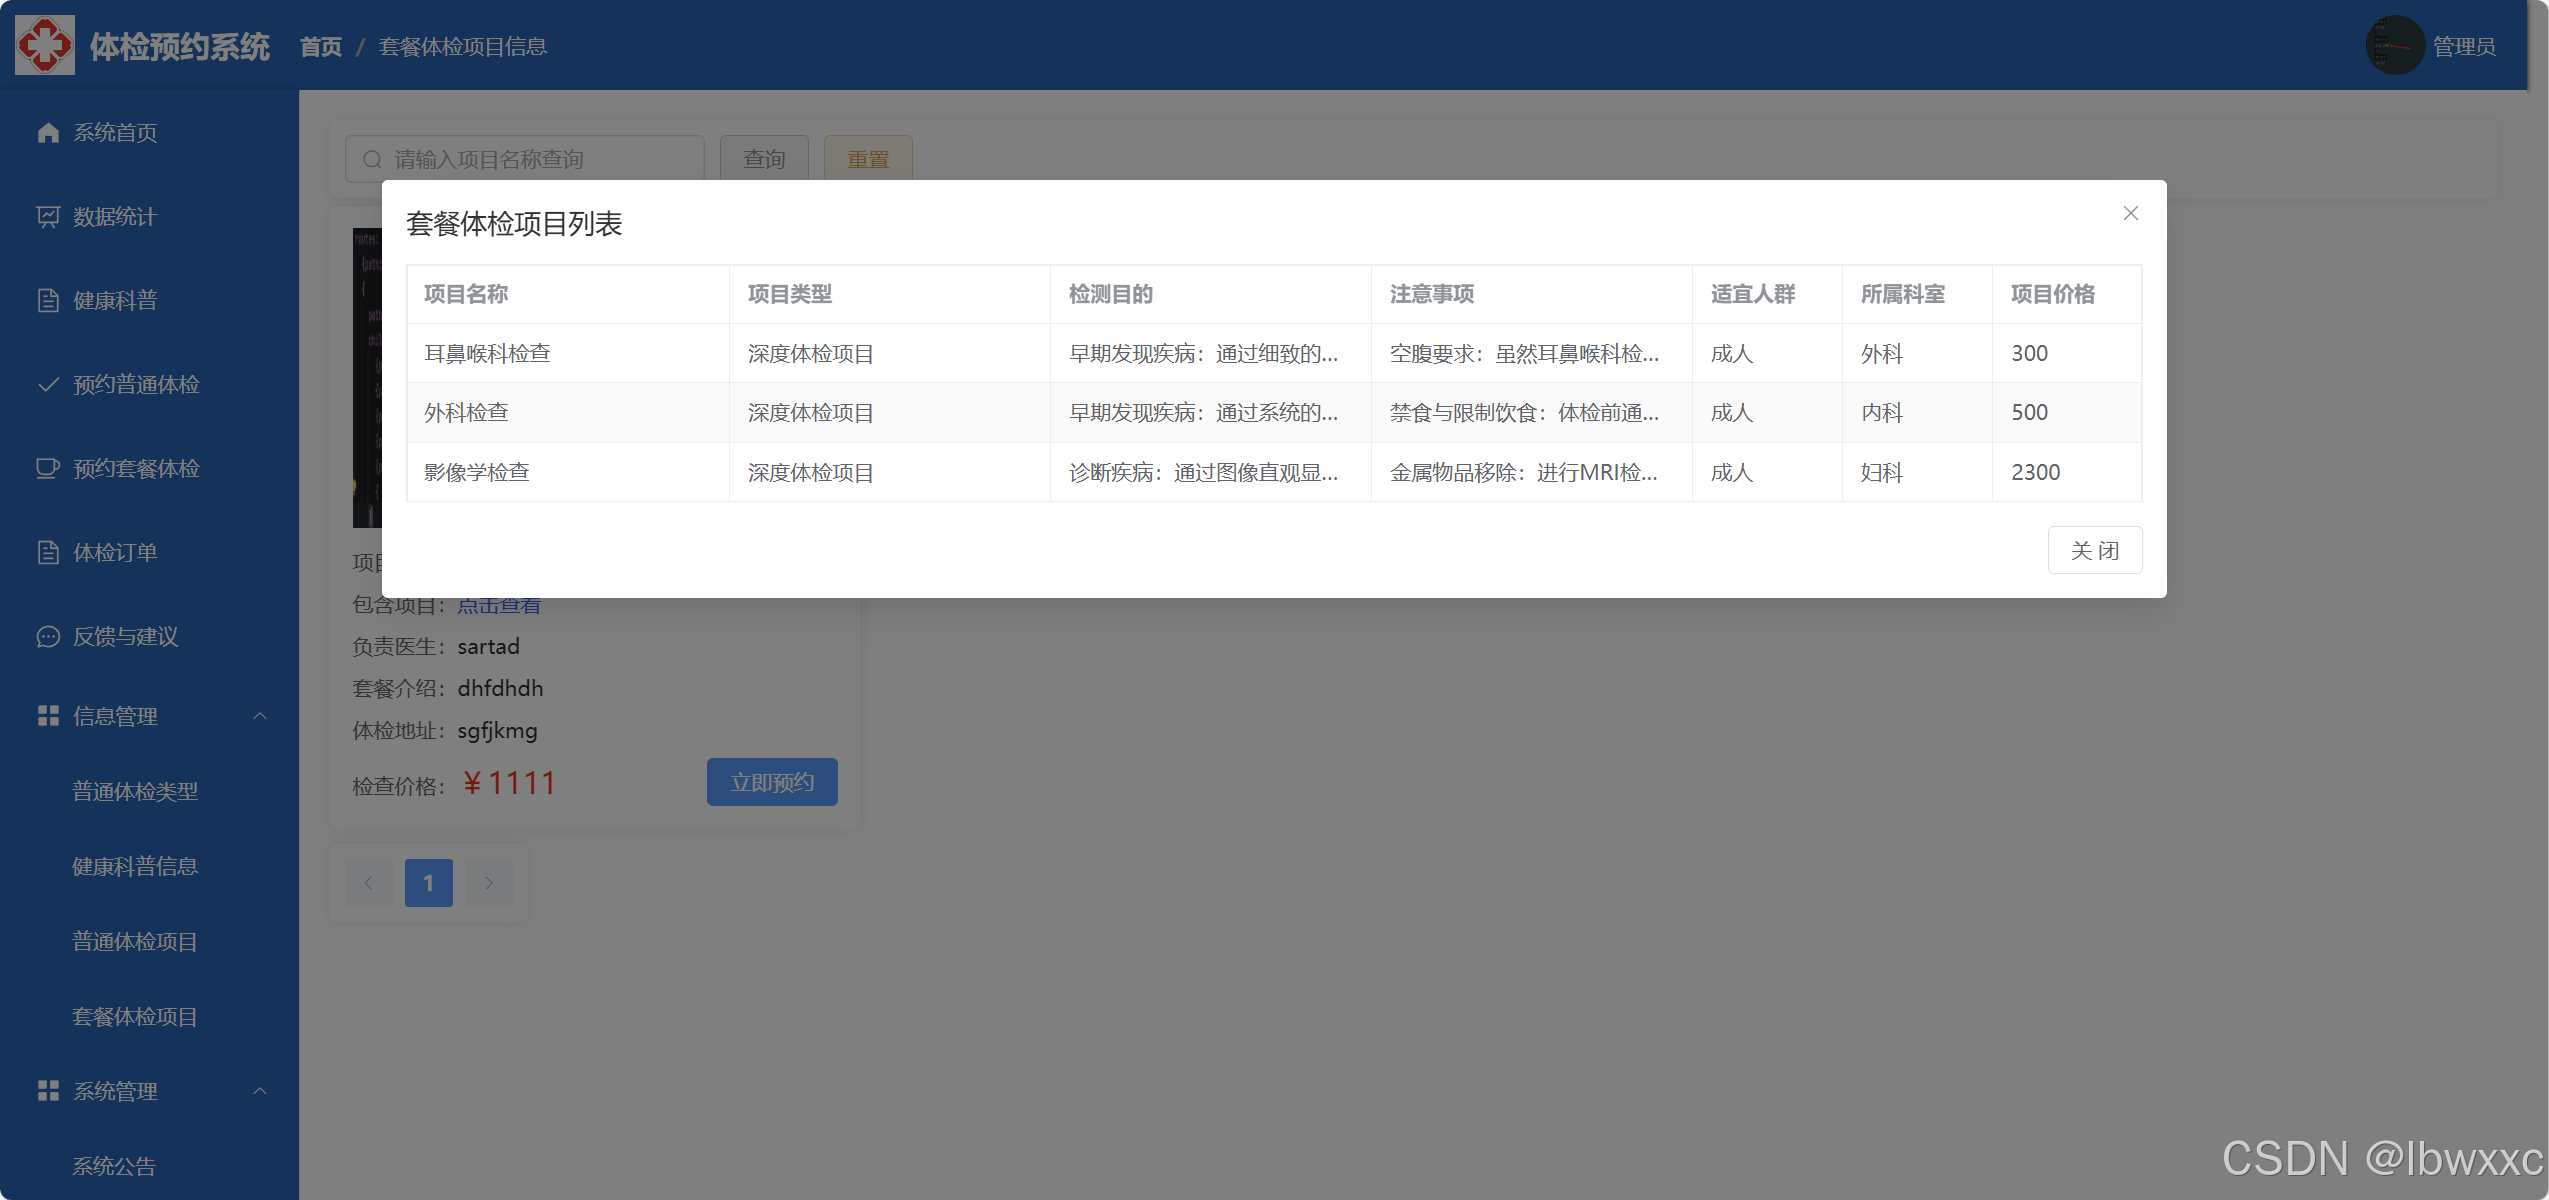Click the checkmark icon beside 预约普通体检

(x=48, y=385)
